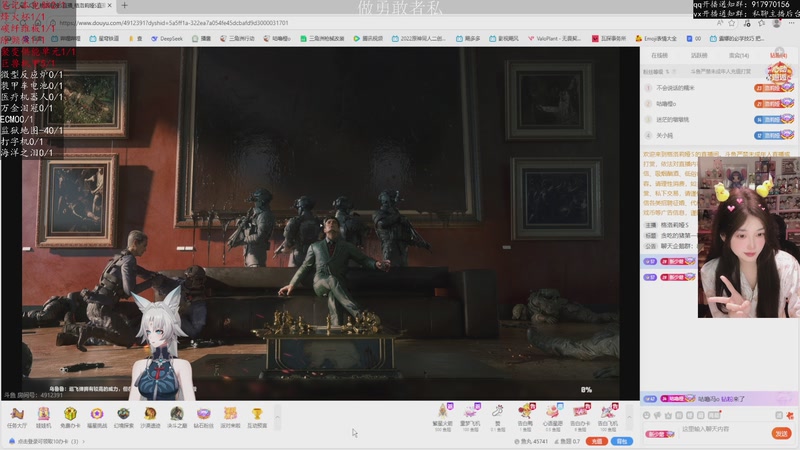The width and height of the screenshot is (800, 450).
Task: Open the 任务大厅 task hall icon
Action: click(x=16, y=417)
